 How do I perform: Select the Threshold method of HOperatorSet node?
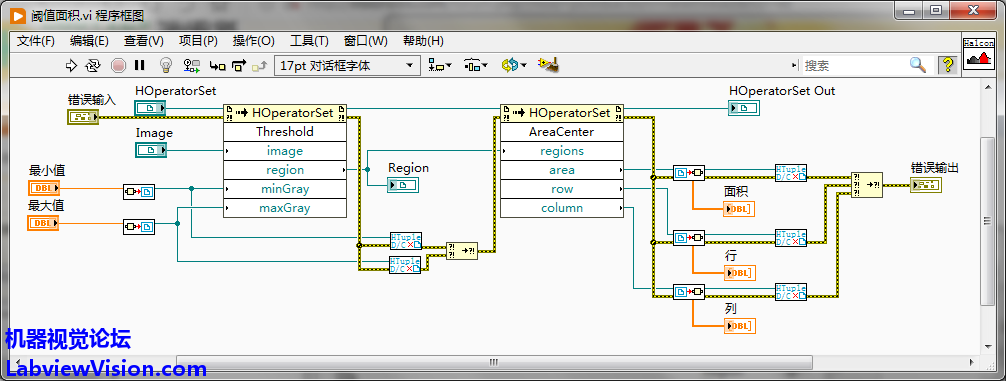tap(285, 132)
